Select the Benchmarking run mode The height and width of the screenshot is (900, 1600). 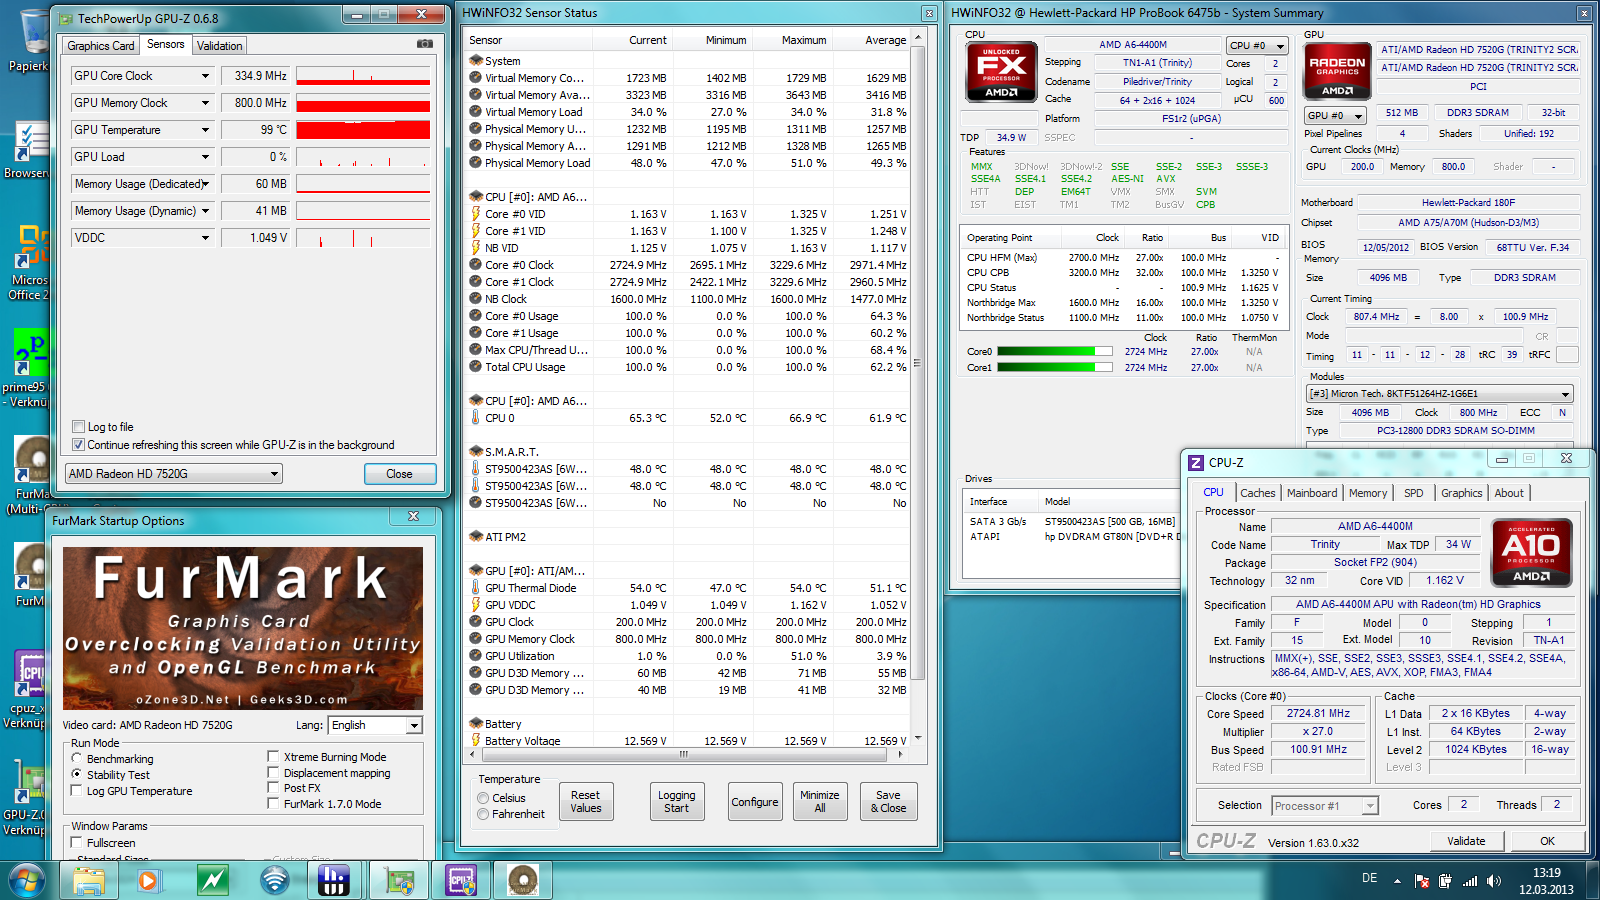(77, 759)
